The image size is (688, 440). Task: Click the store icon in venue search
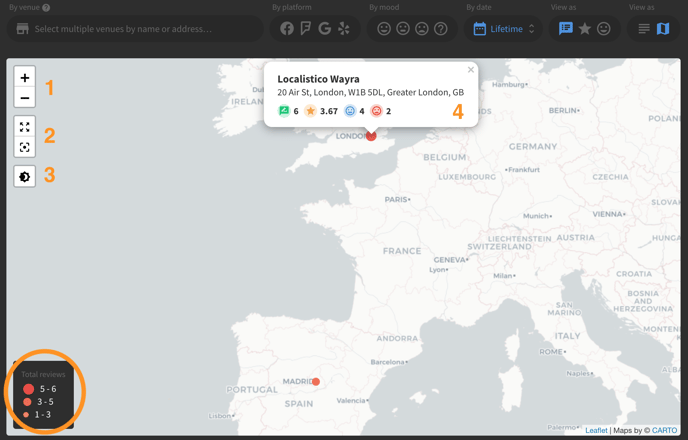(x=22, y=29)
